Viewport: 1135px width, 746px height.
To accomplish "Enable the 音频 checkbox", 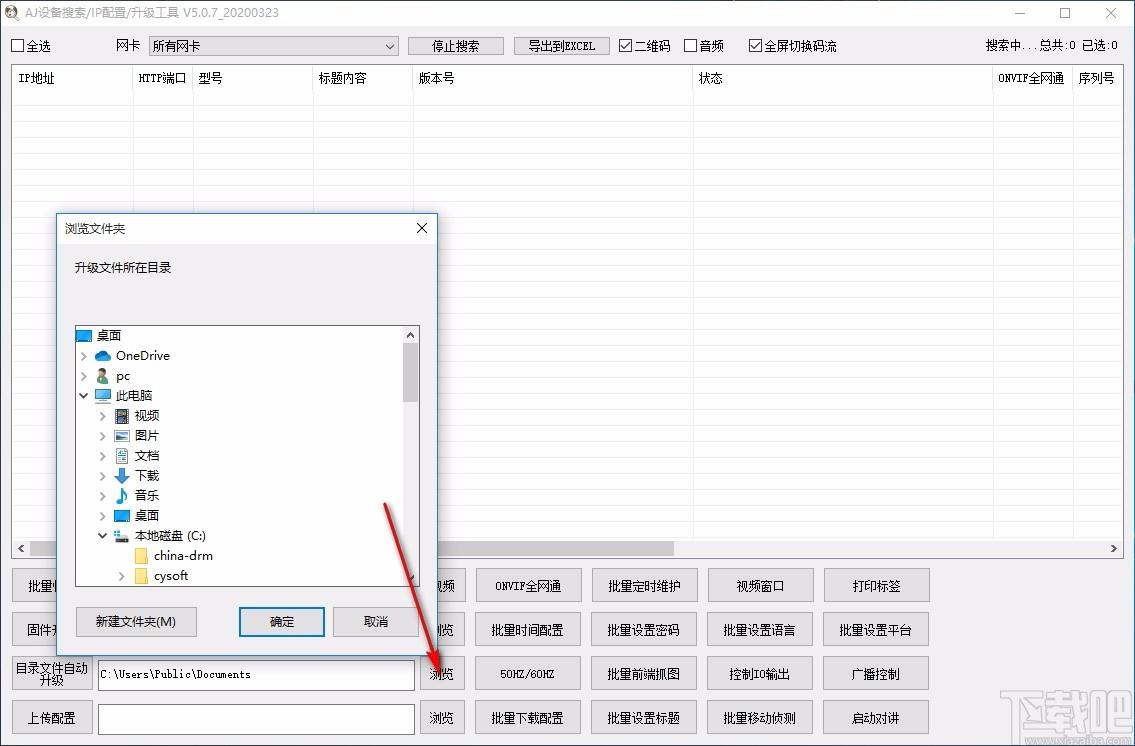I will pyautogui.click(x=691, y=46).
